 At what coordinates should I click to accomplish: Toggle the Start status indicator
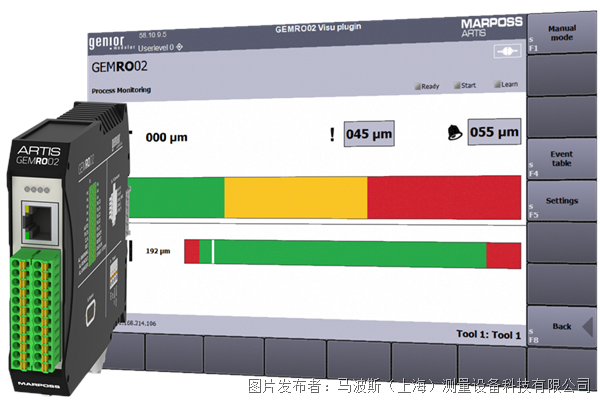tap(462, 86)
